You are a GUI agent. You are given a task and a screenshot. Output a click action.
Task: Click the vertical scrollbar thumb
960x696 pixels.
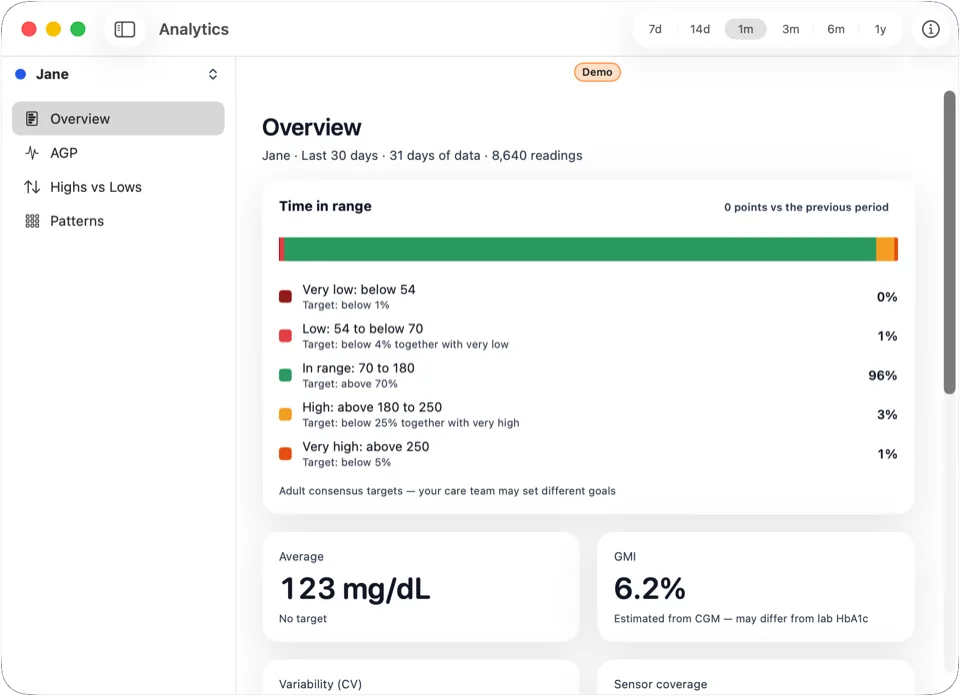pos(949,242)
